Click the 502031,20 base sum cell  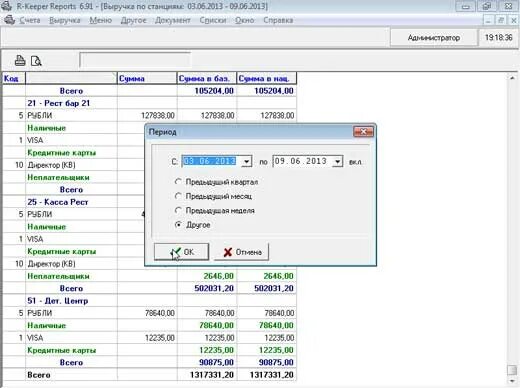tap(207, 288)
